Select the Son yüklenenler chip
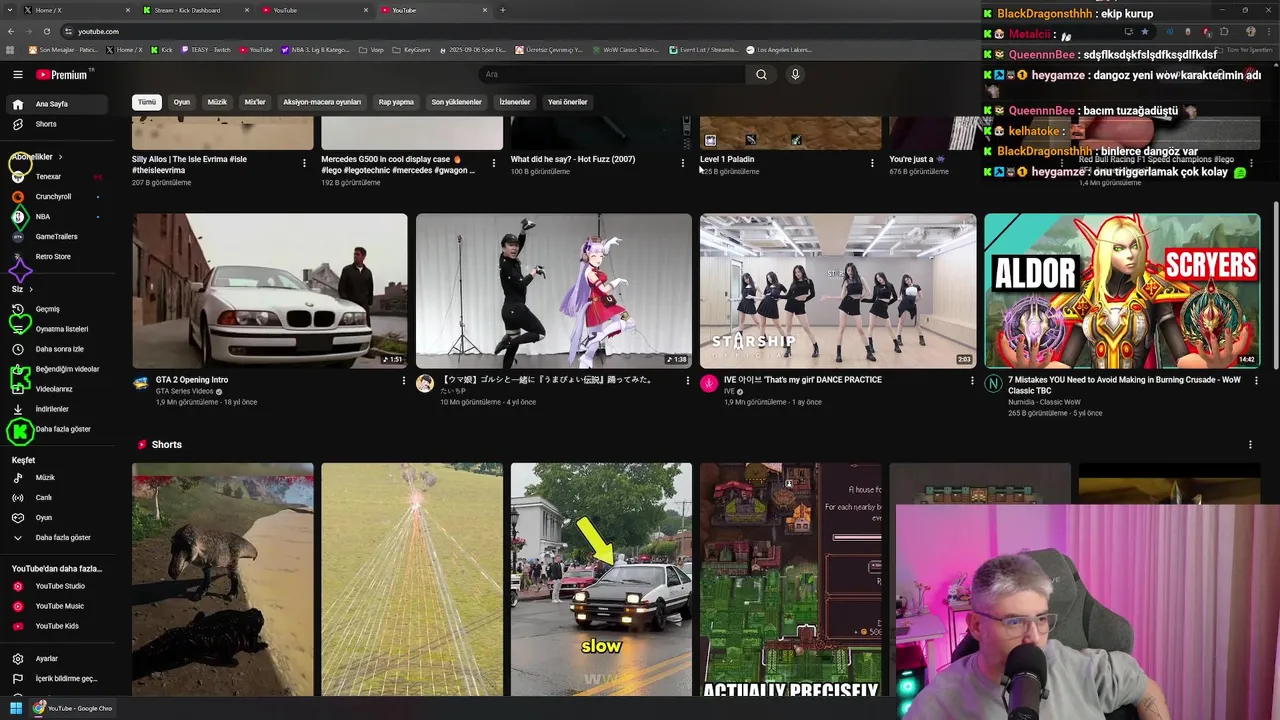 pyautogui.click(x=457, y=102)
